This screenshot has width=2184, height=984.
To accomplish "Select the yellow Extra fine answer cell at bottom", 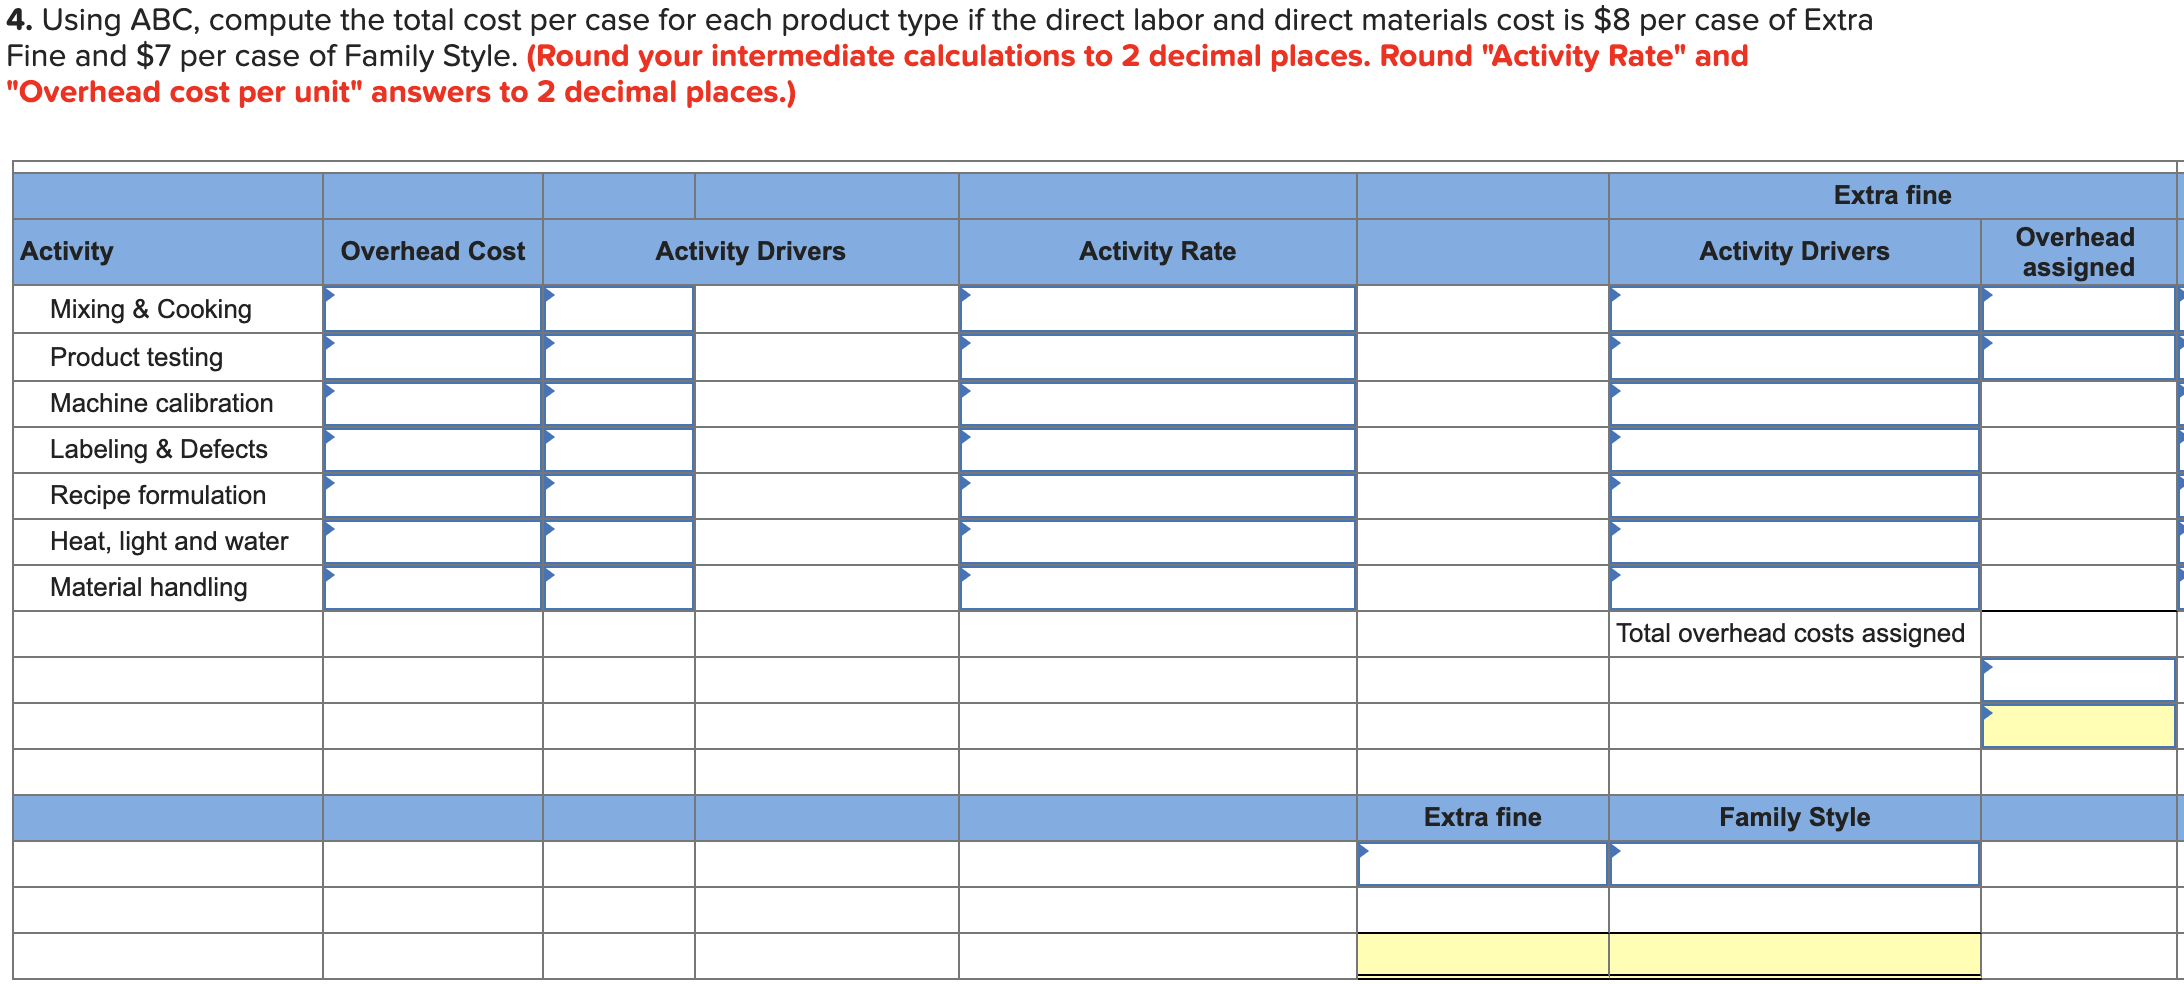I will pyautogui.click(x=1482, y=952).
